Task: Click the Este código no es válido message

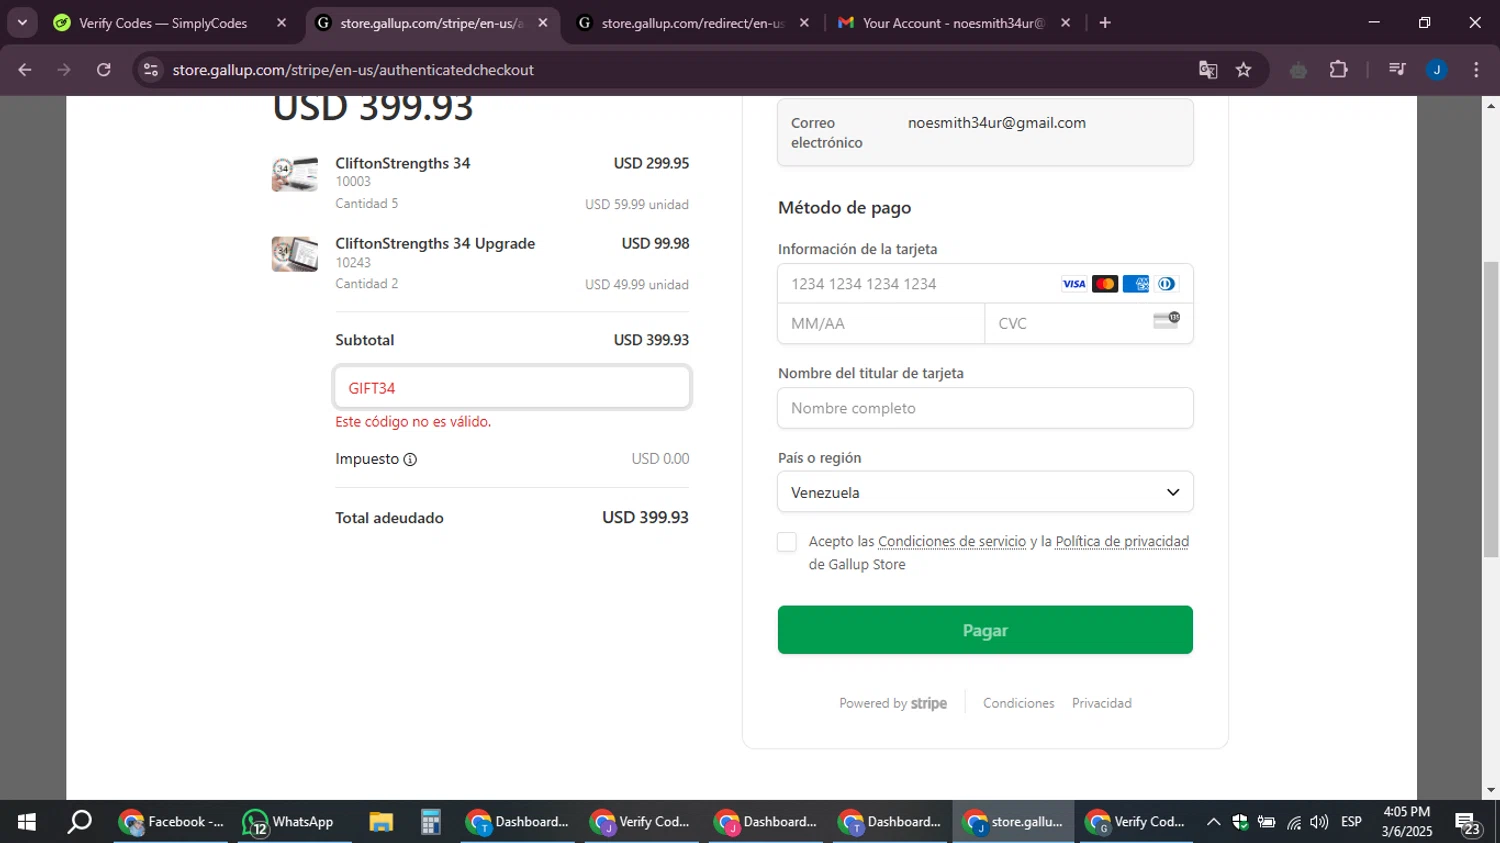Action: click(x=413, y=422)
